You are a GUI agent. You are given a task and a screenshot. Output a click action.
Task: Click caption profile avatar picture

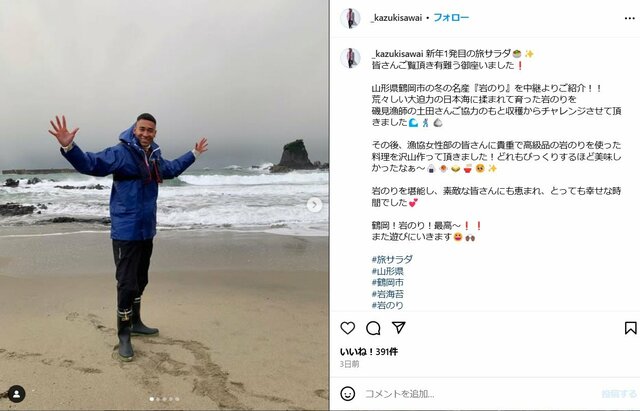tap(350, 58)
